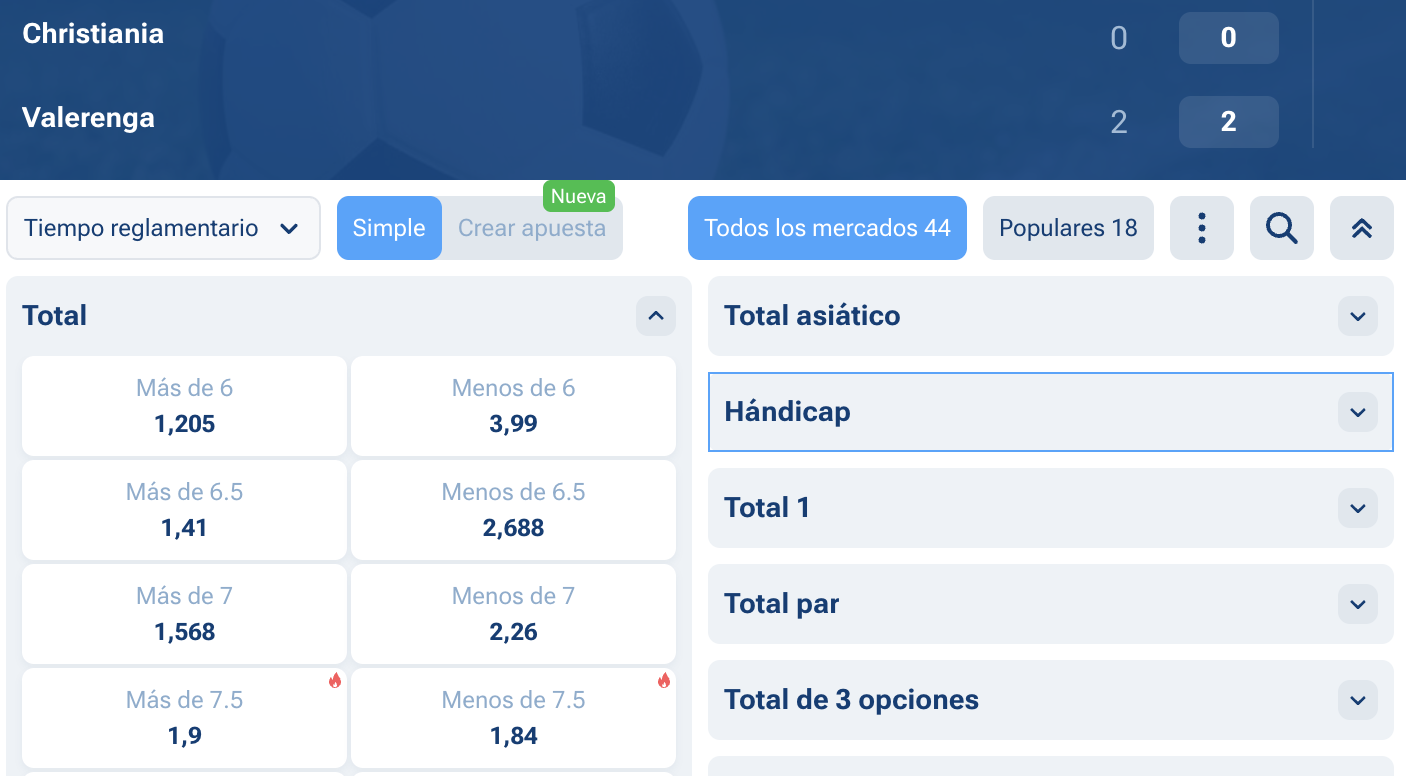Viewport: 1406px width, 776px height.
Task: Click the Hándicap section title
Action: coord(787,412)
